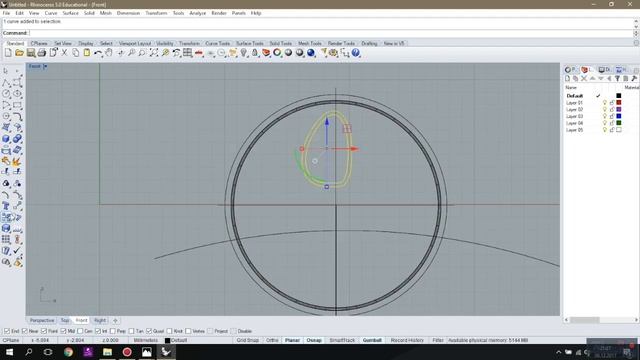Toggle the Mid osnap checkbox
The height and width of the screenshot is (360, 640).
pos(63,331)
